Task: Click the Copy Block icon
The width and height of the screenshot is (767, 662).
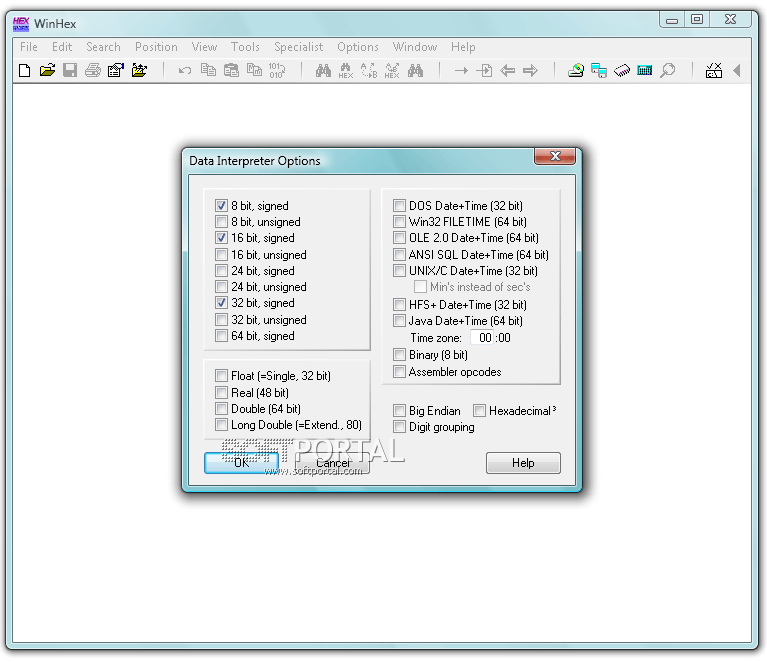Action: coord(208,70)
